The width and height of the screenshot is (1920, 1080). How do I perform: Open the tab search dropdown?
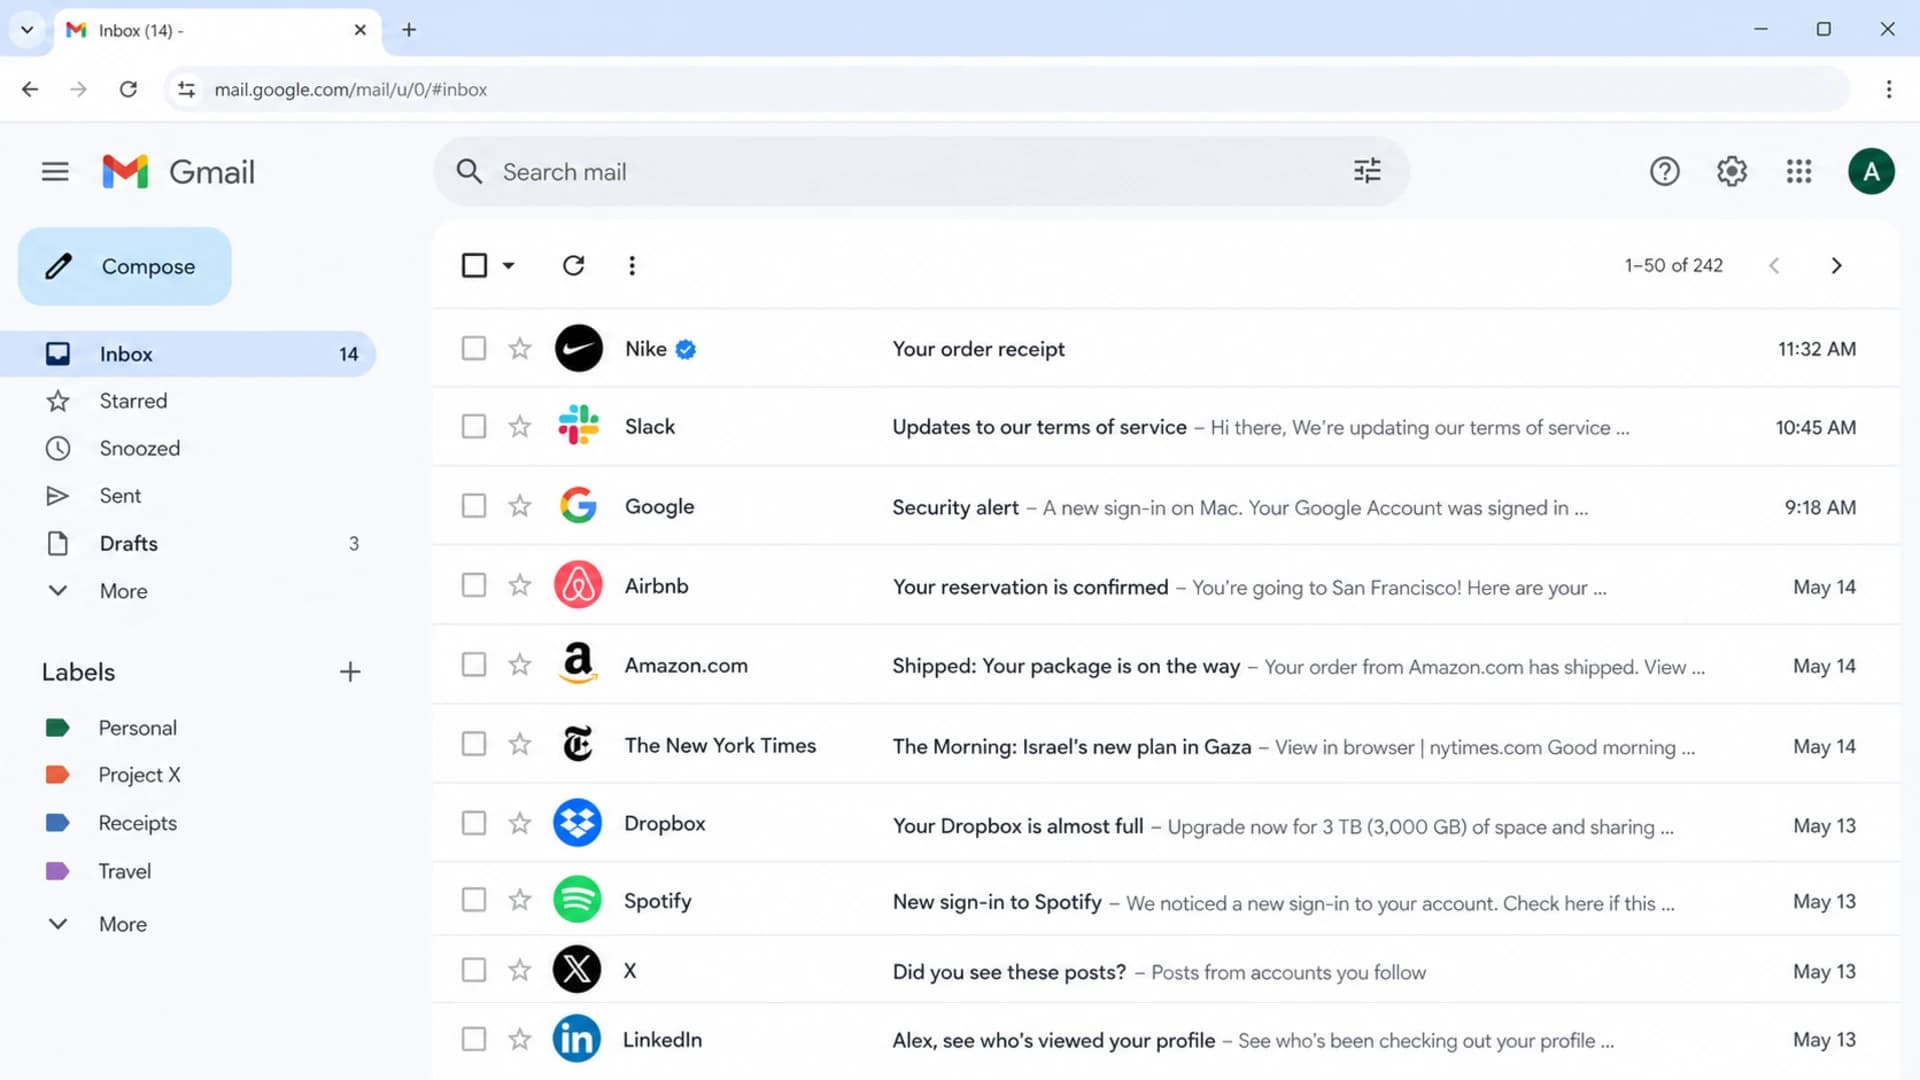click(x=27, y=30)
